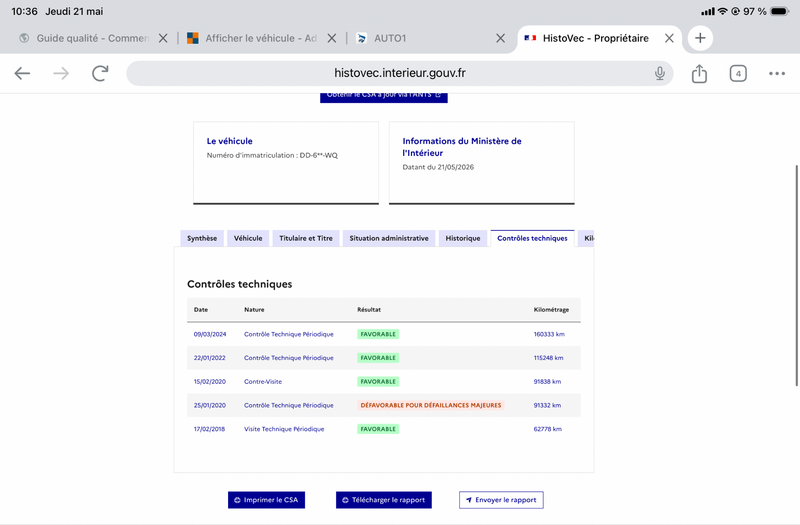Click the Imprimer le CSA button
The height and width of the screenshot is (525, 800).
(266, 500)
